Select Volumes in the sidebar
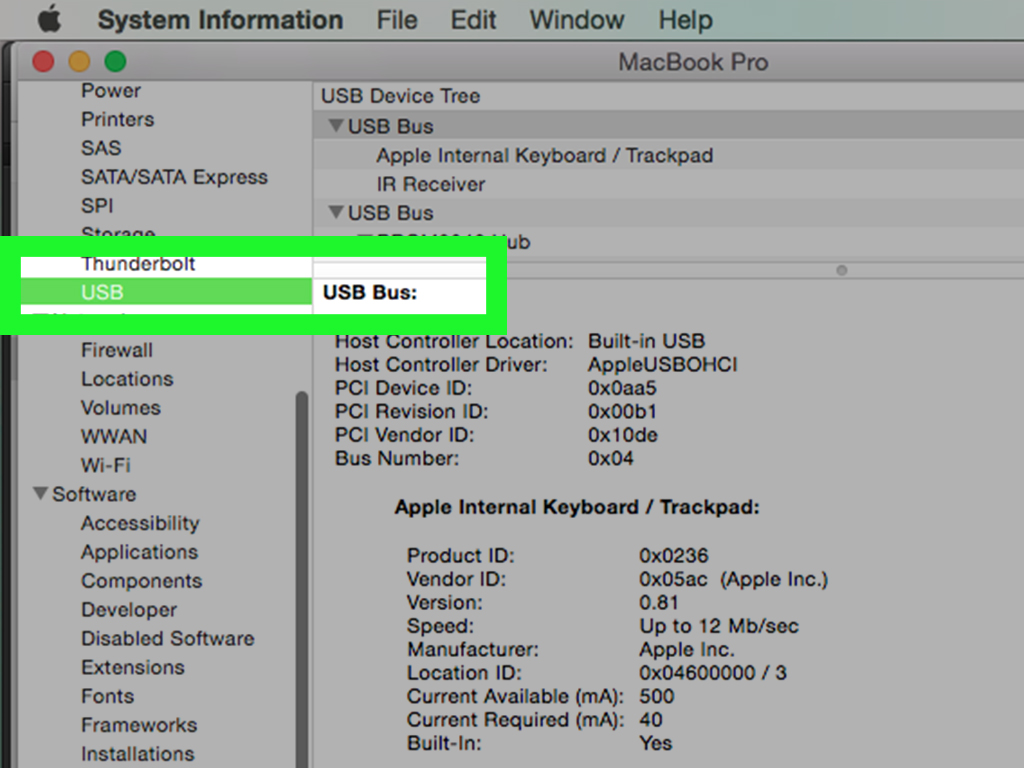Viewport: 1024px width, 768px height. point(121,408)
